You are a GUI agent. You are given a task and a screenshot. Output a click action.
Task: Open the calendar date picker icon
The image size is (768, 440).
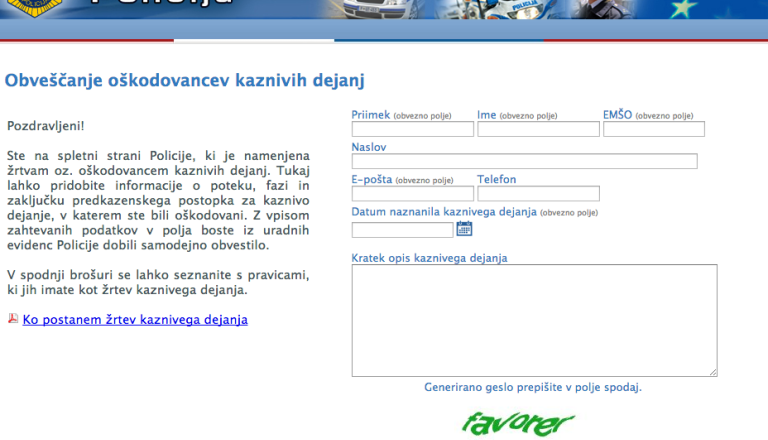coord(464,229)
